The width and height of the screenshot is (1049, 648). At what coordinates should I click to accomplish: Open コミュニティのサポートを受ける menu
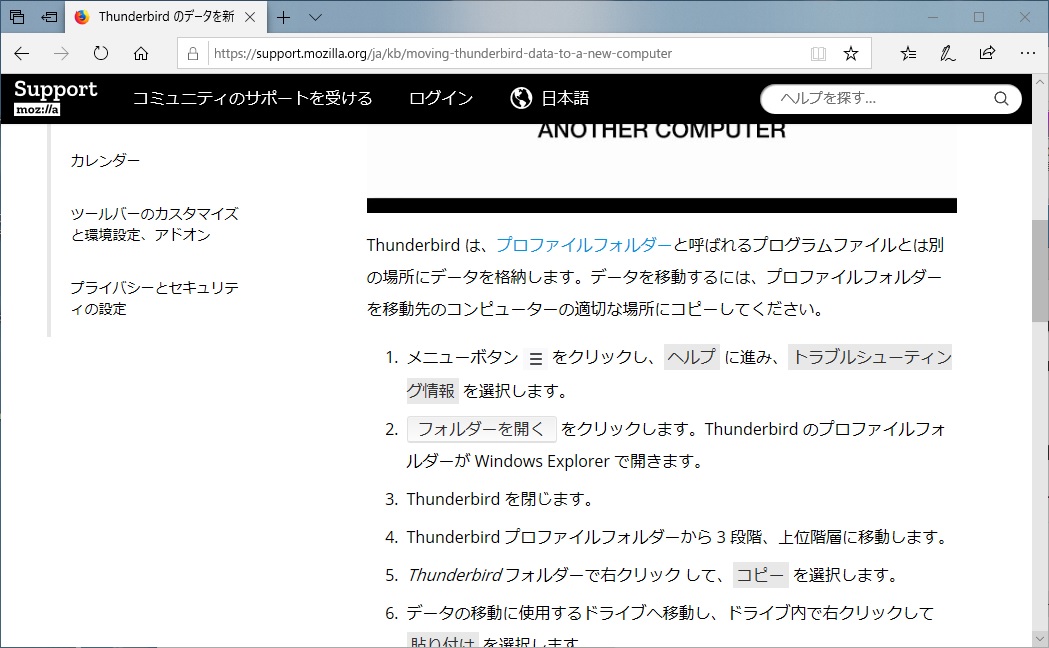click(252, 98)
